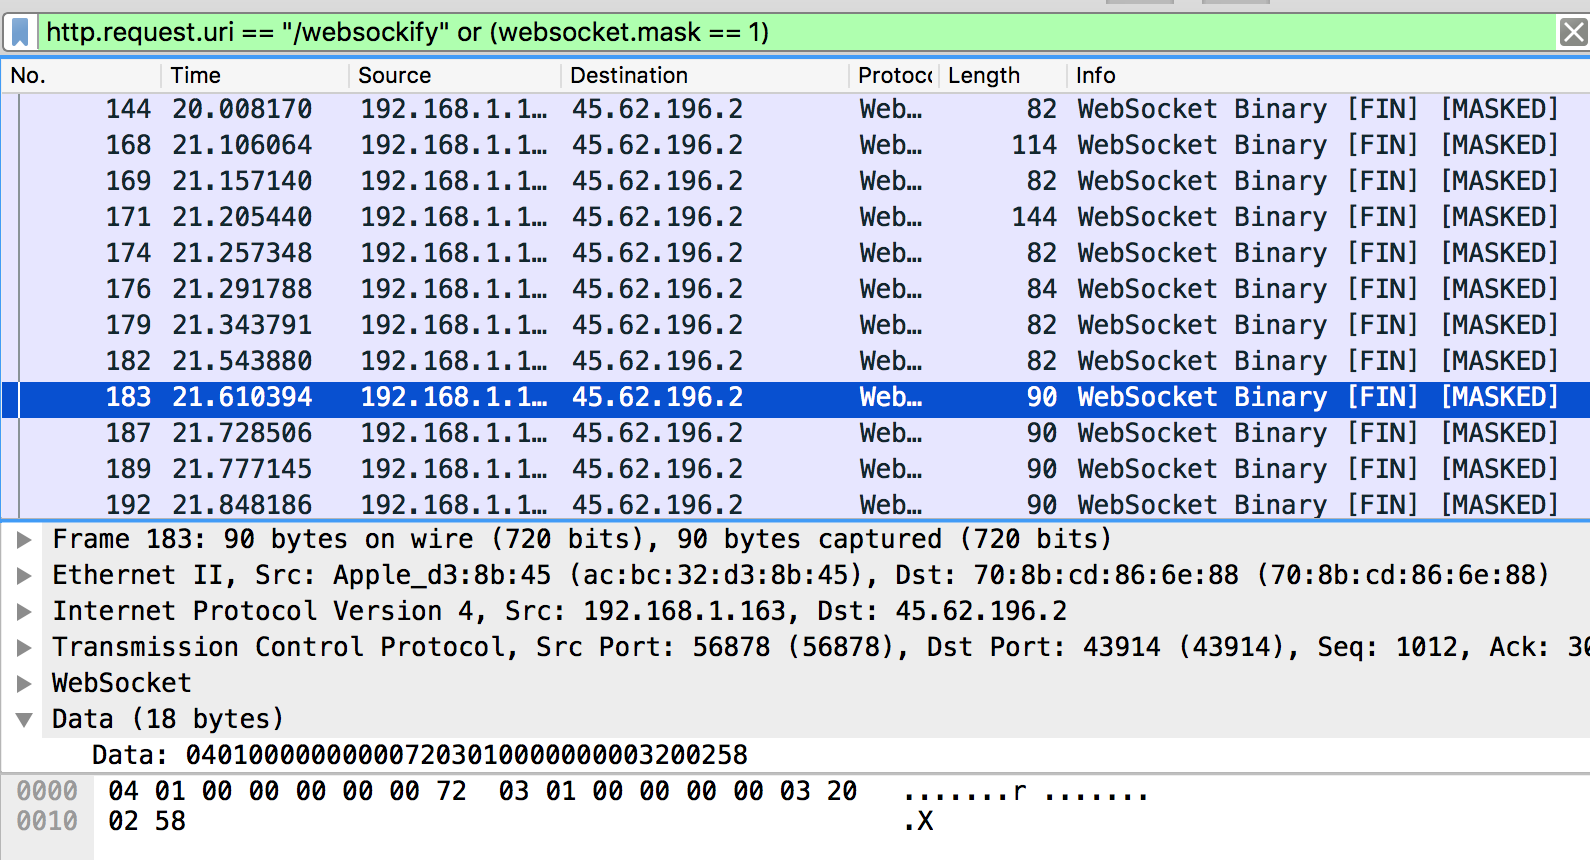Sort by the Length column header
Screen dimensions: 1590x860
983,76
